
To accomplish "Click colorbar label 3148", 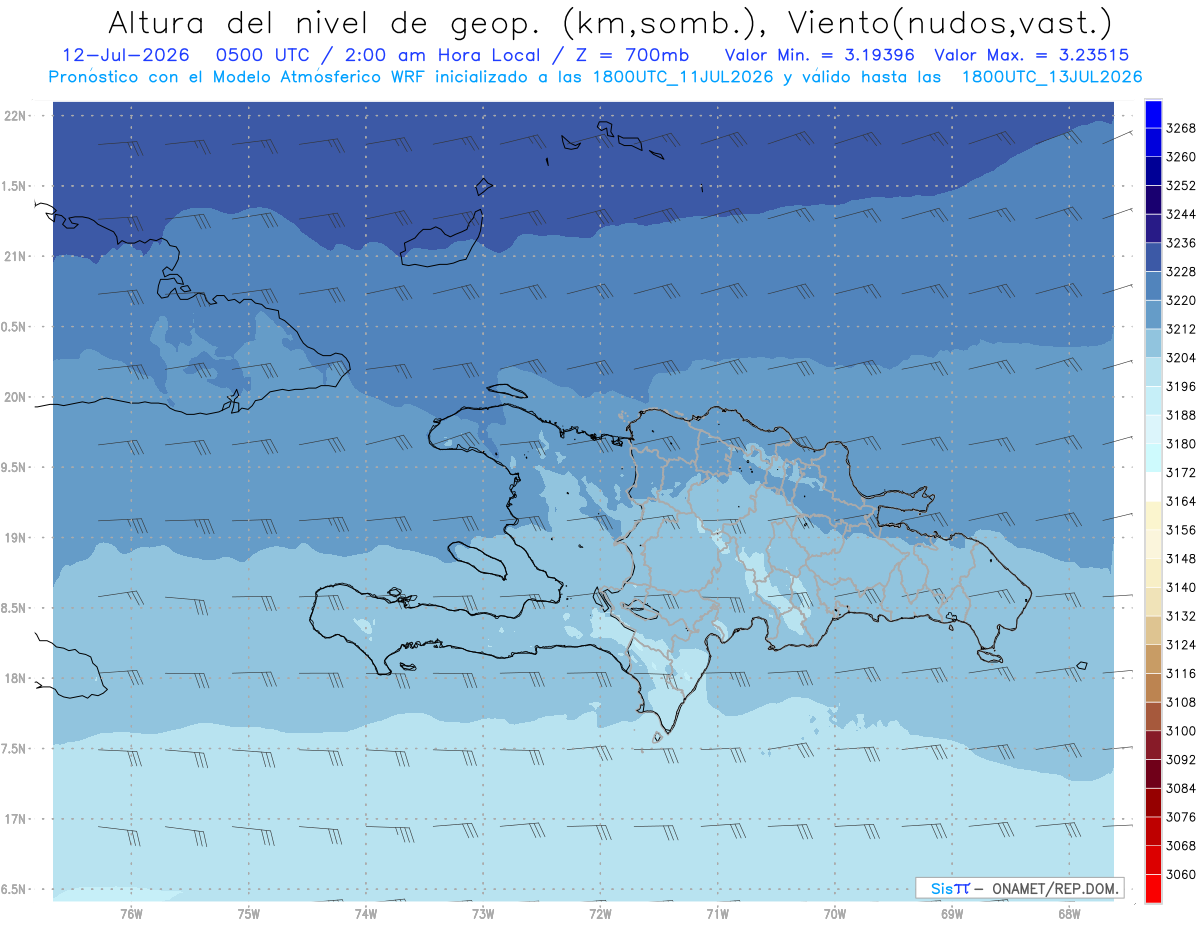I will coord(1181,559).
